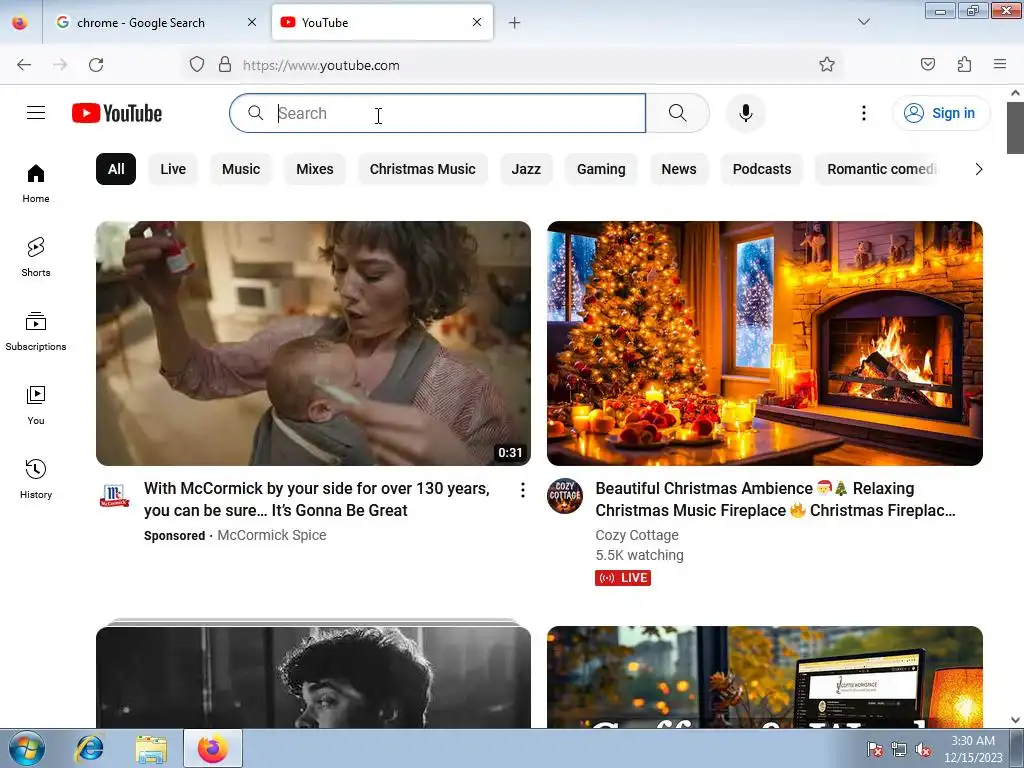
Task: Visit the McCormick Spice advertiser link
Action: (272, 535)
